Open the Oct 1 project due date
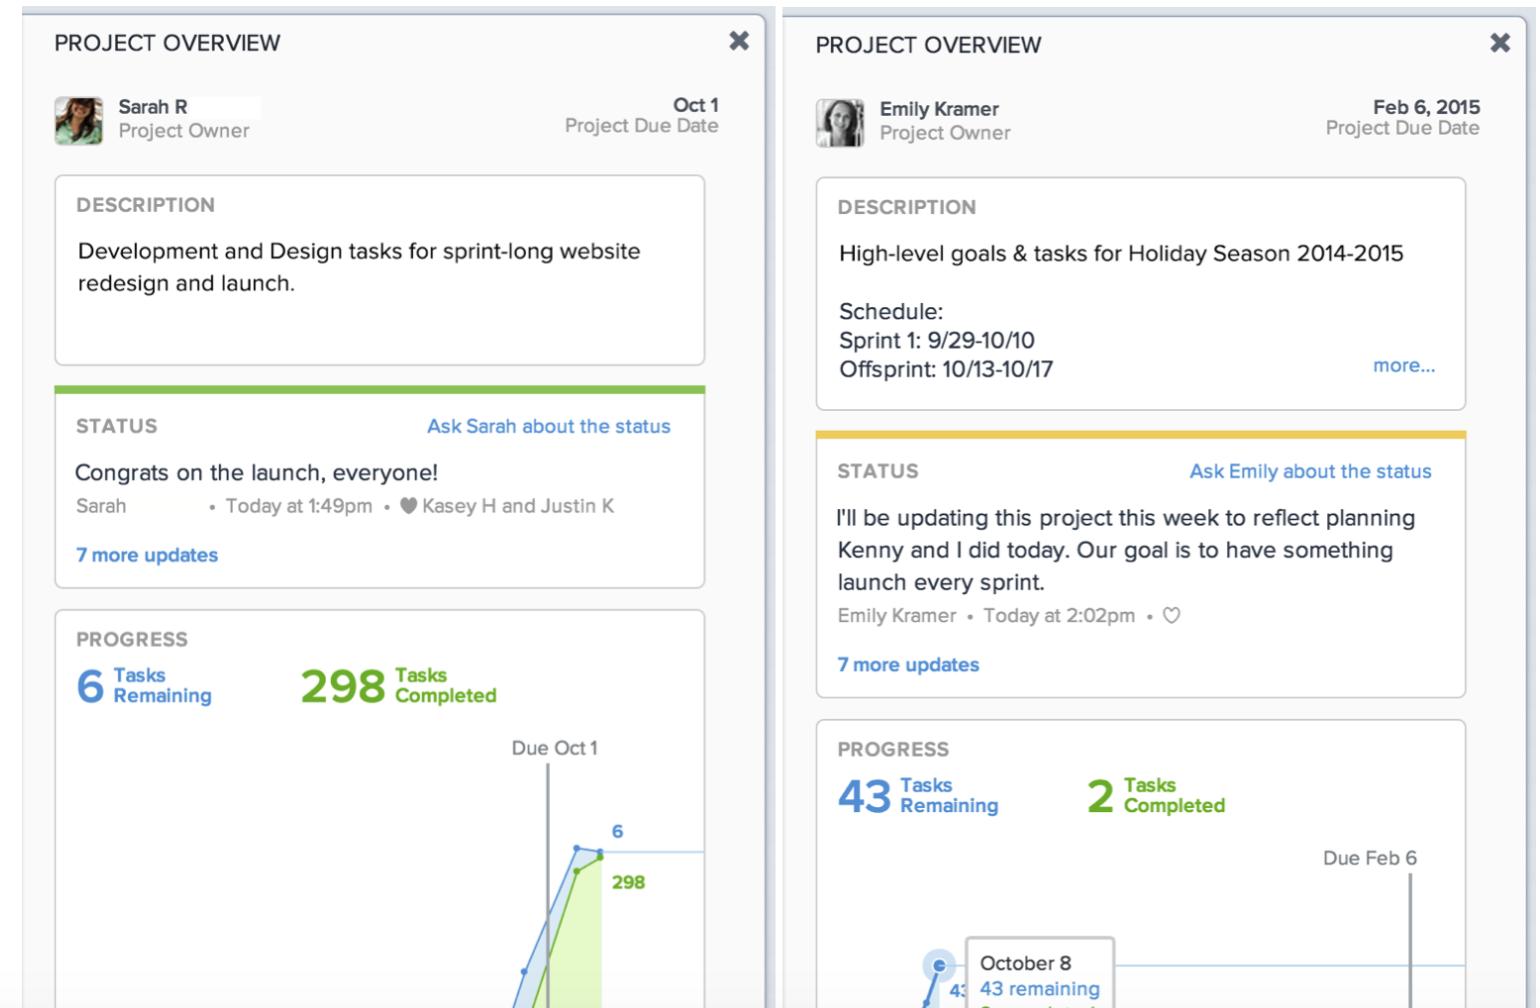 pyautogui.click(x=695, y=105)
